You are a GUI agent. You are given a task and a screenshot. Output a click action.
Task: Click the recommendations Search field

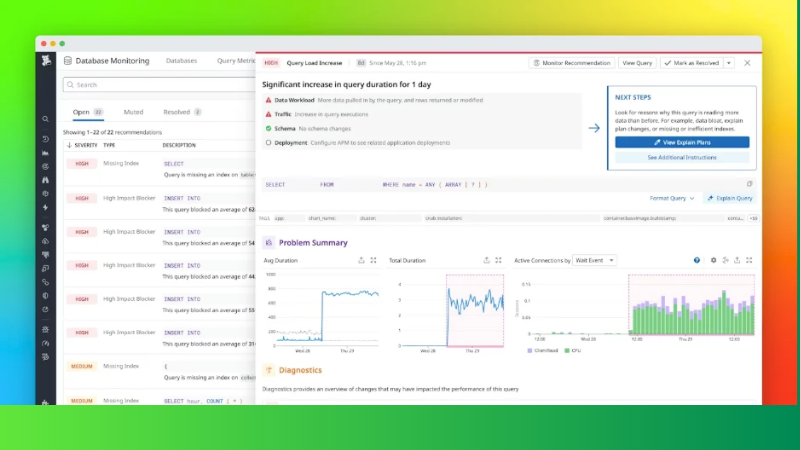(150, 85)
